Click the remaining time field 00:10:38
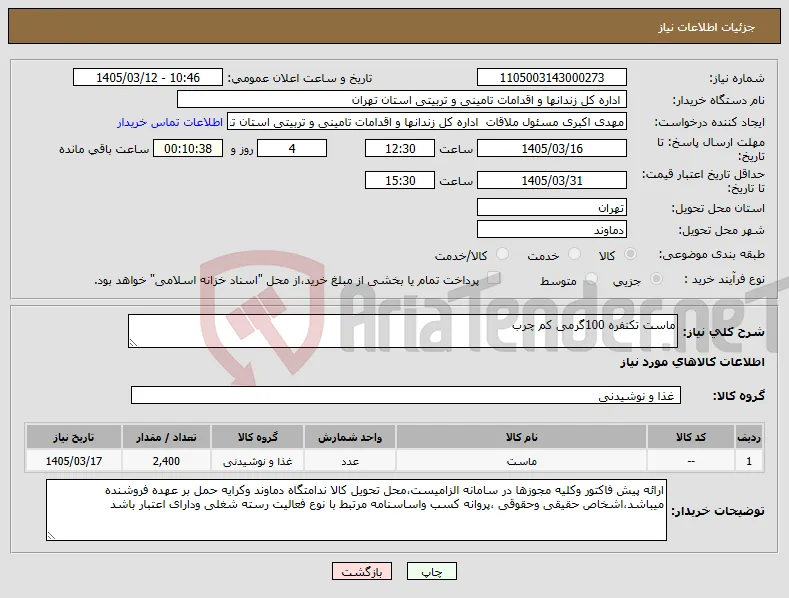Image resolution: width=789 pixels, height=598 pixels. [x=188, y=148]
